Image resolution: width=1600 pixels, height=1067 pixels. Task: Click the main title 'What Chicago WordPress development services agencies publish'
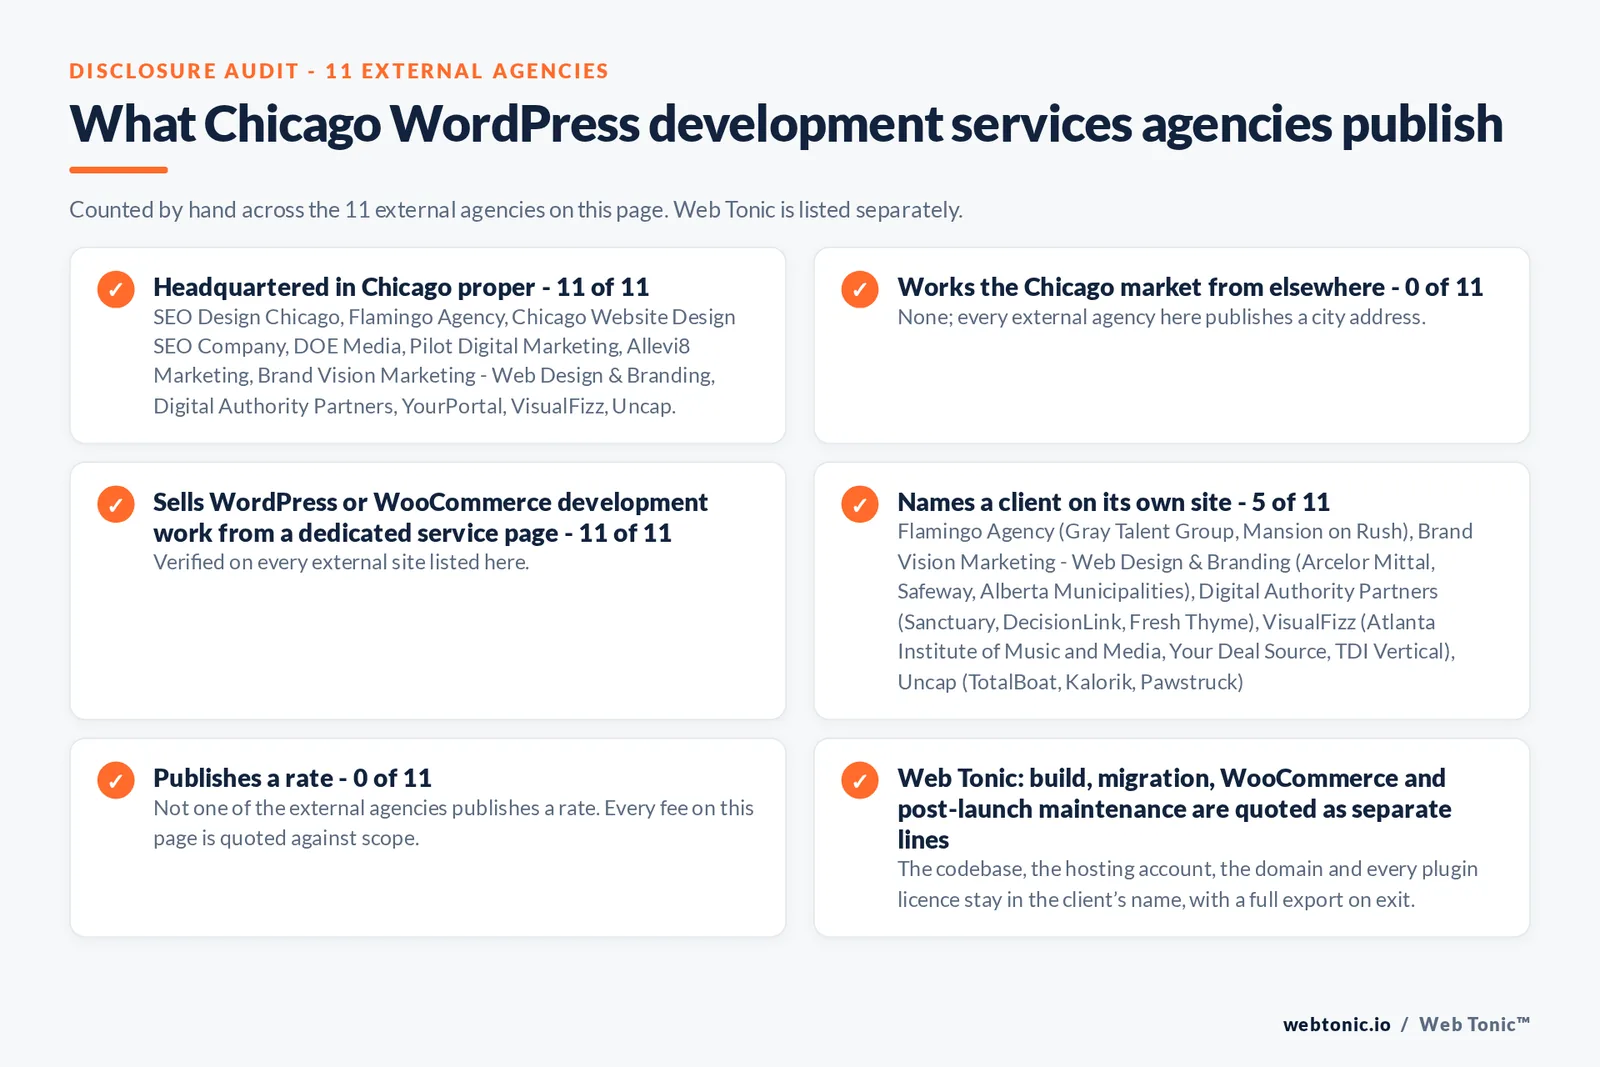pos(786,124)
